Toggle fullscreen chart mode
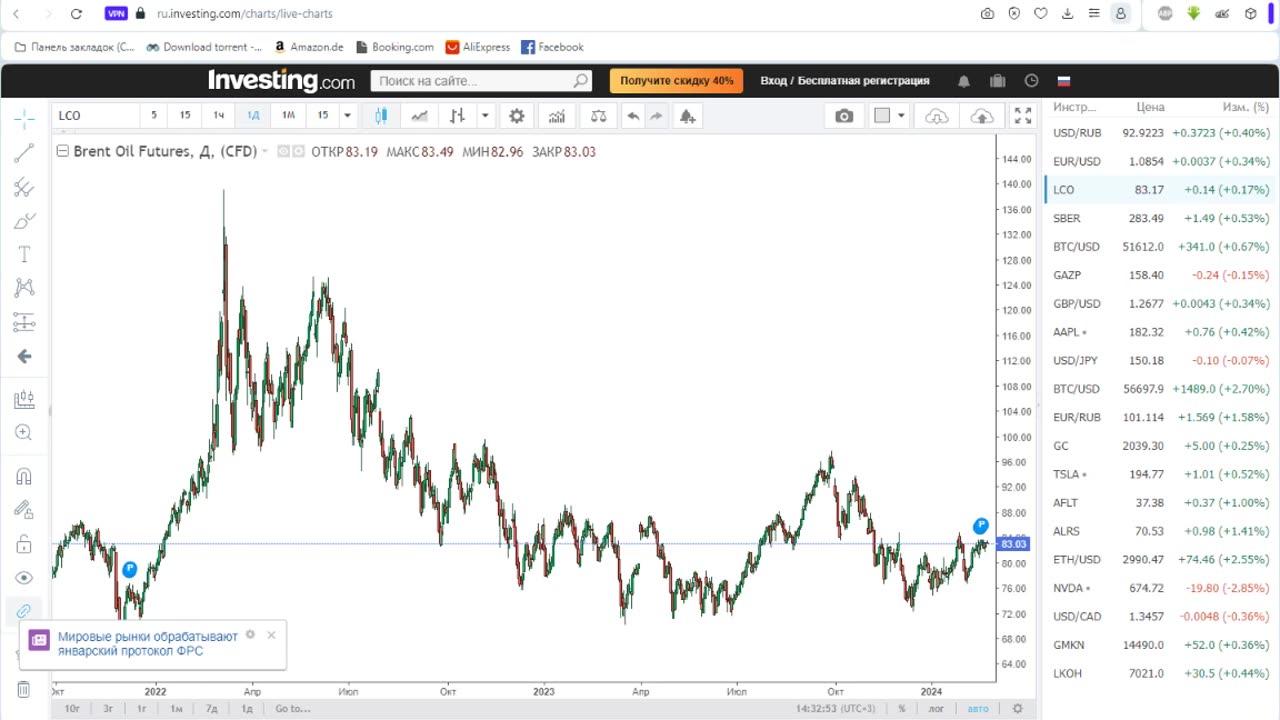The height and width of the screenshot is (720, 1280). pos(1023,116)
